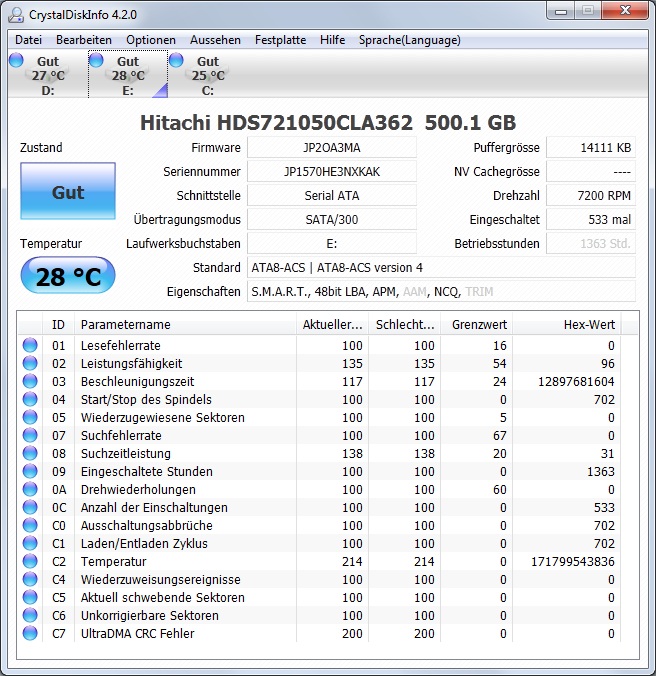The width and height of the screenshot is (656, 676).
Task: Click the Grenzwert value 67
Action: (x=500, y=435)
